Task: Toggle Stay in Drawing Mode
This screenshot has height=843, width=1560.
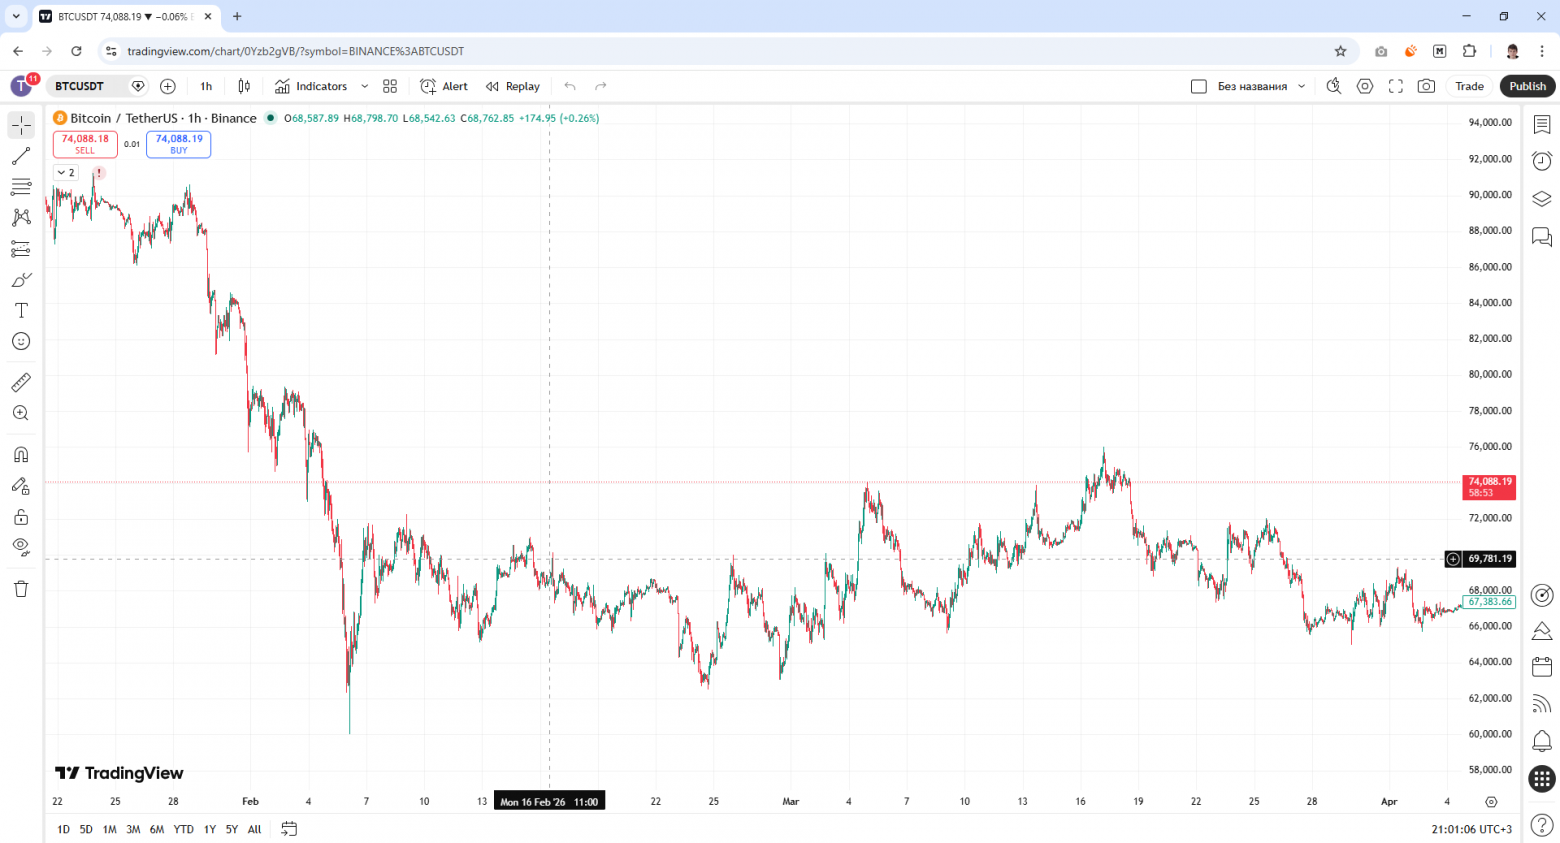Action: 21,486
